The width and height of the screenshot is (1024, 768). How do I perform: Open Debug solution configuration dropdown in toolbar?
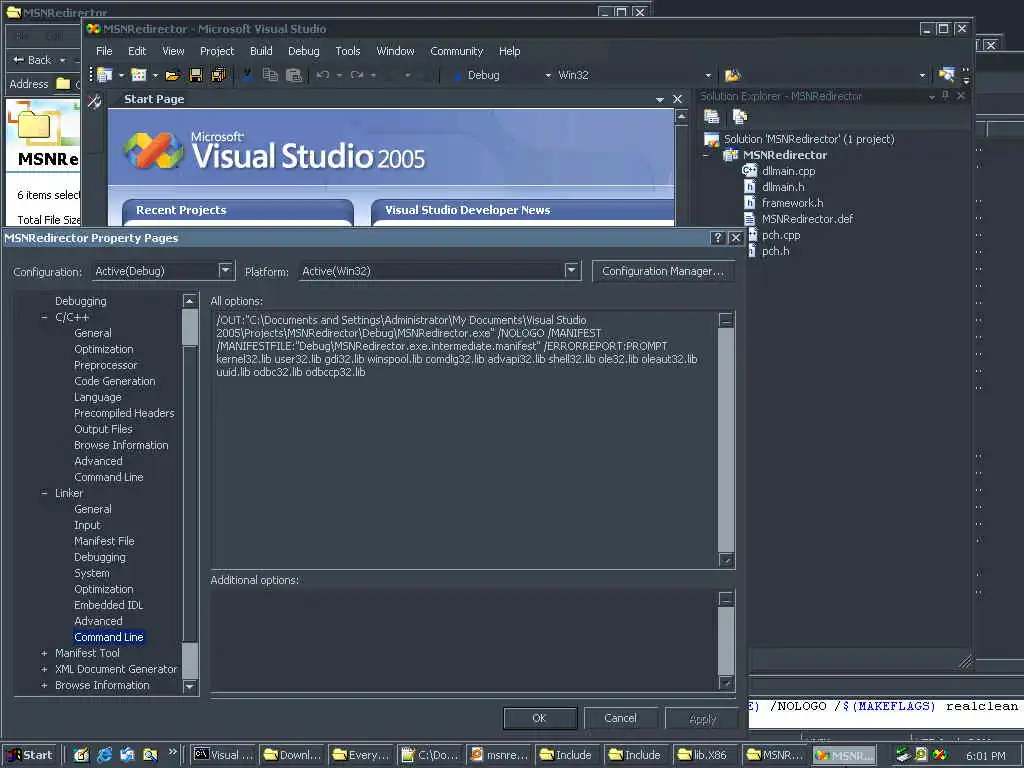(548, 76)
